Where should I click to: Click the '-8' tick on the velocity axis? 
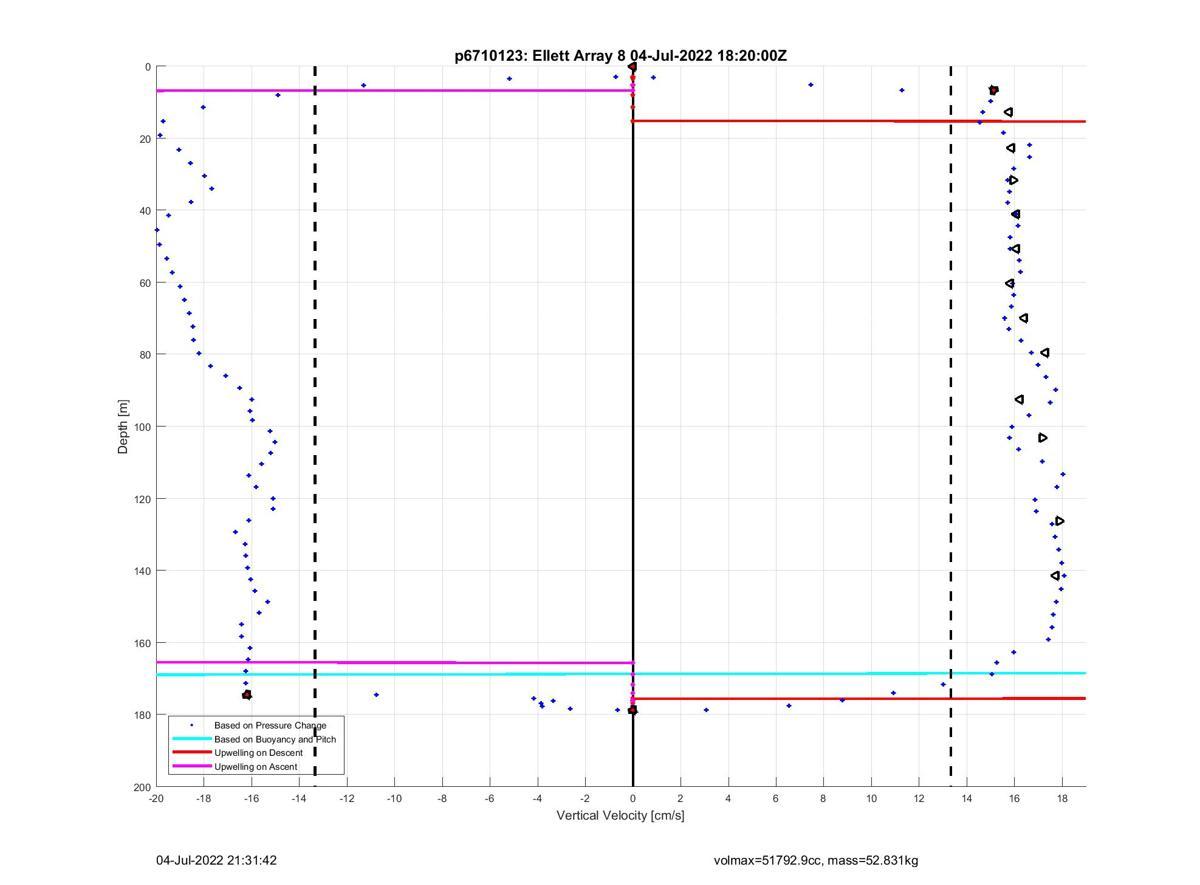click(x=442, y=798)
